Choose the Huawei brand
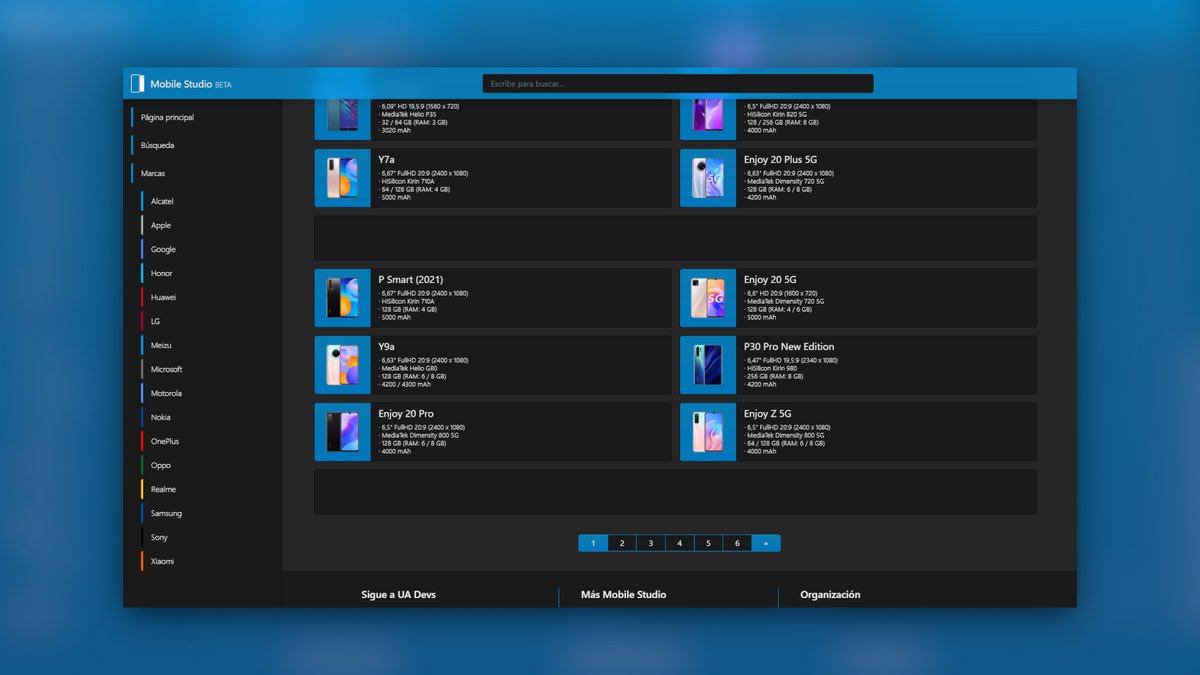The height and width of the screenshot is (675, 1200). pos(163,297)
